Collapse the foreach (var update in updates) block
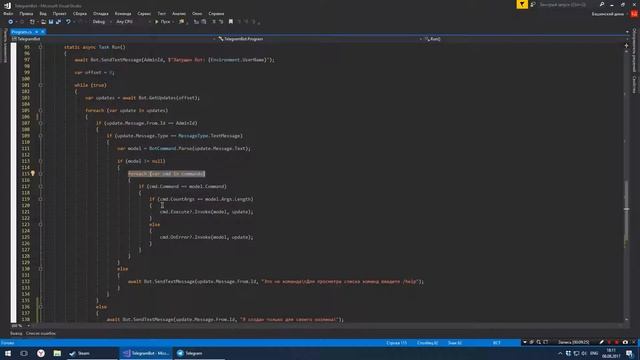Screen dimensions: 640x360 click(x=40, y=110)
